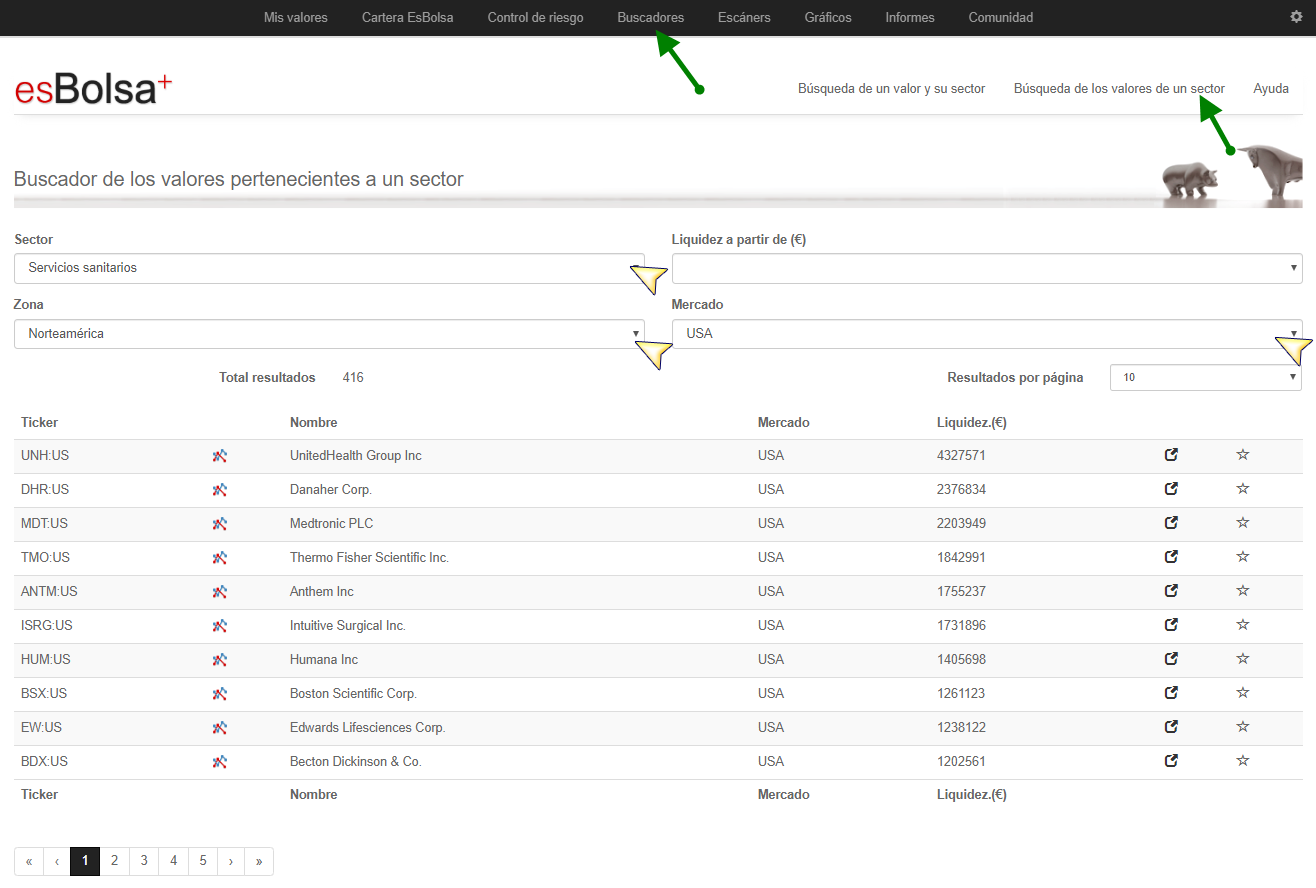Go to page 3 of results

[144, 861]
